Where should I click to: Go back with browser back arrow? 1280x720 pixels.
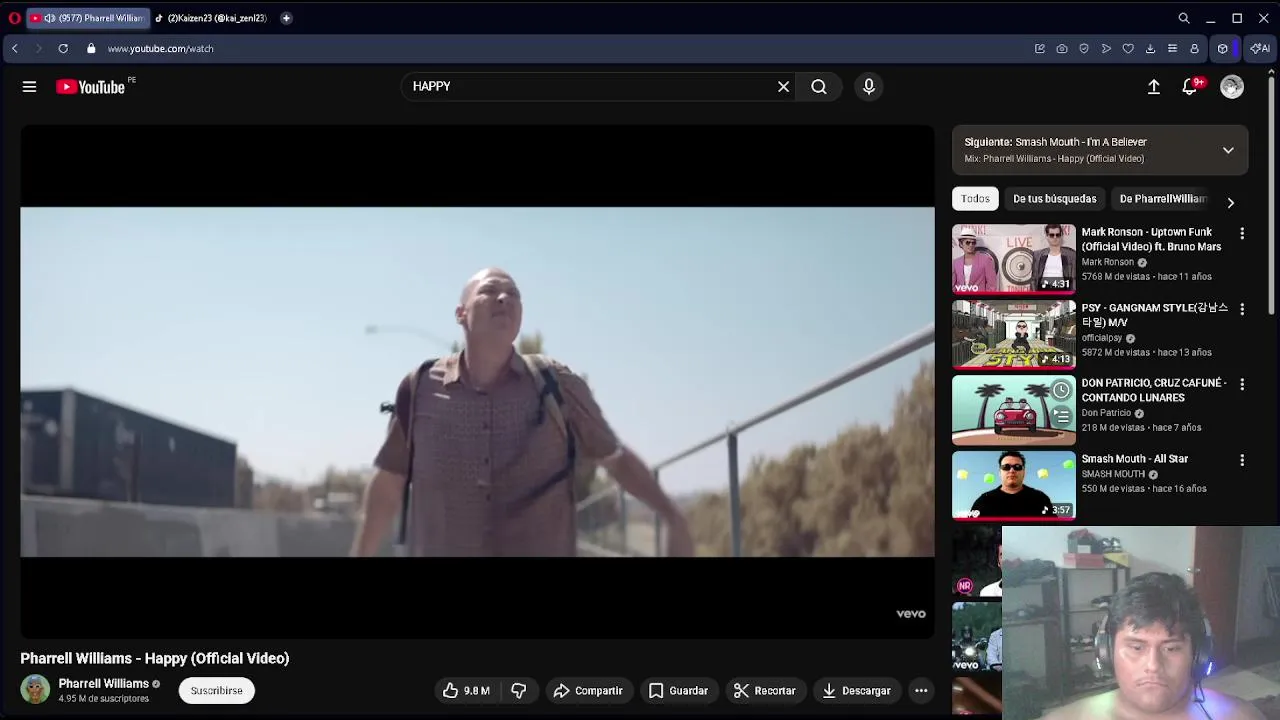click(14, 48)
